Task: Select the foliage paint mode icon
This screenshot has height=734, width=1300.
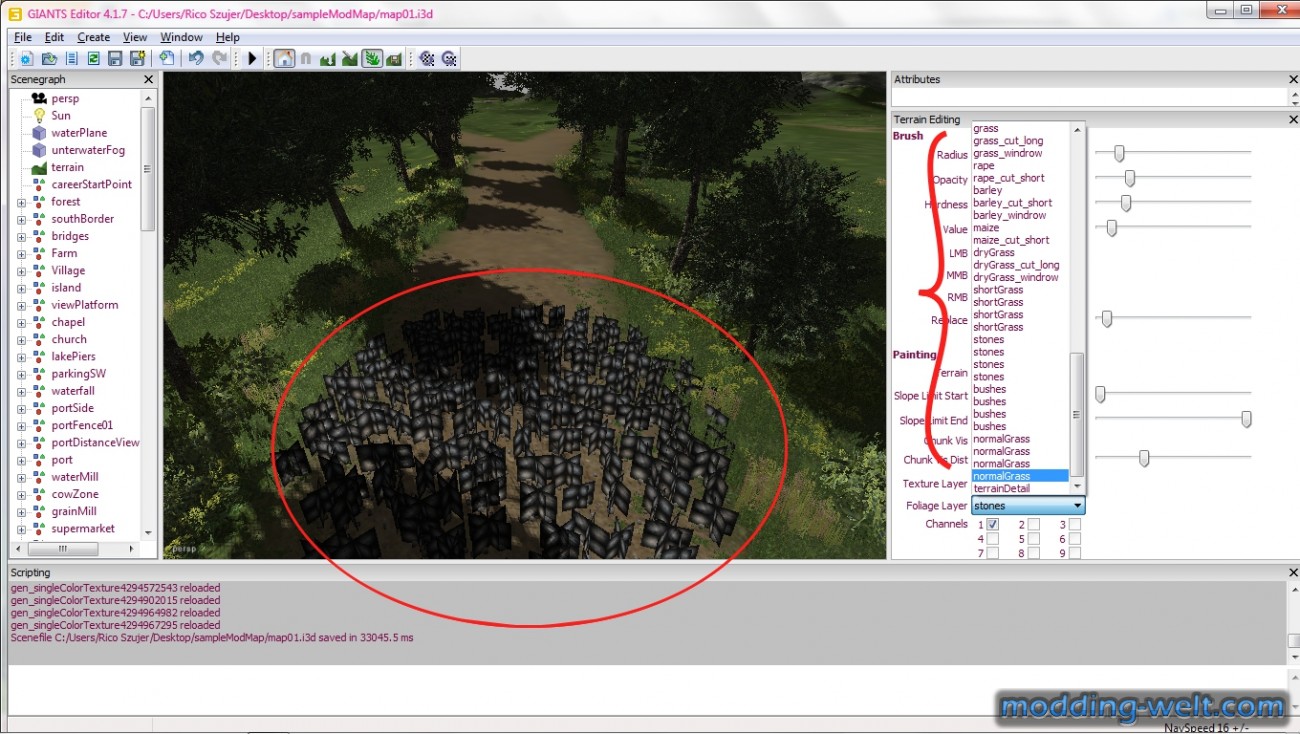Action: pyautogui.click(x=372, y=59)
